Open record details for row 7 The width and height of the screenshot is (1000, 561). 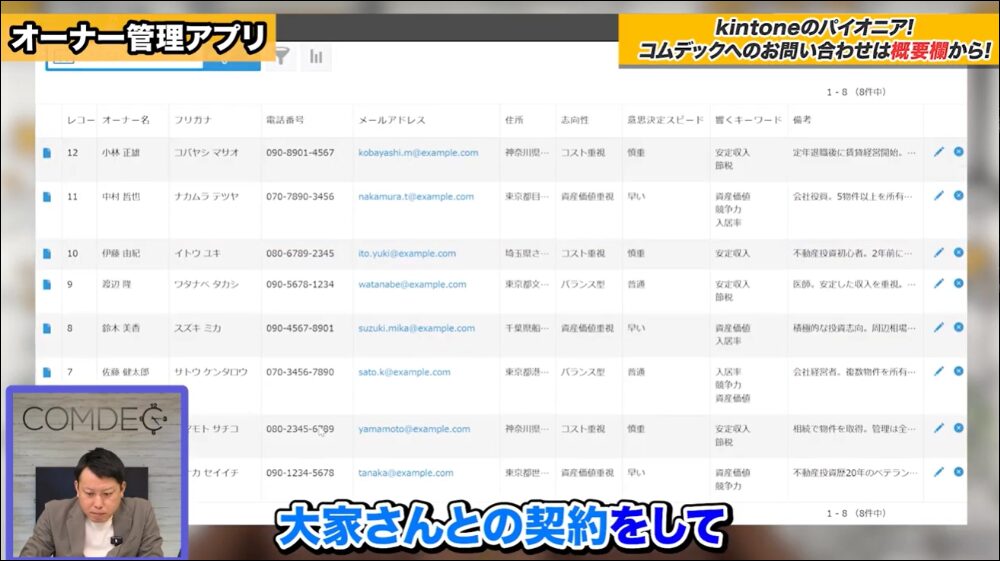point(47,372)
